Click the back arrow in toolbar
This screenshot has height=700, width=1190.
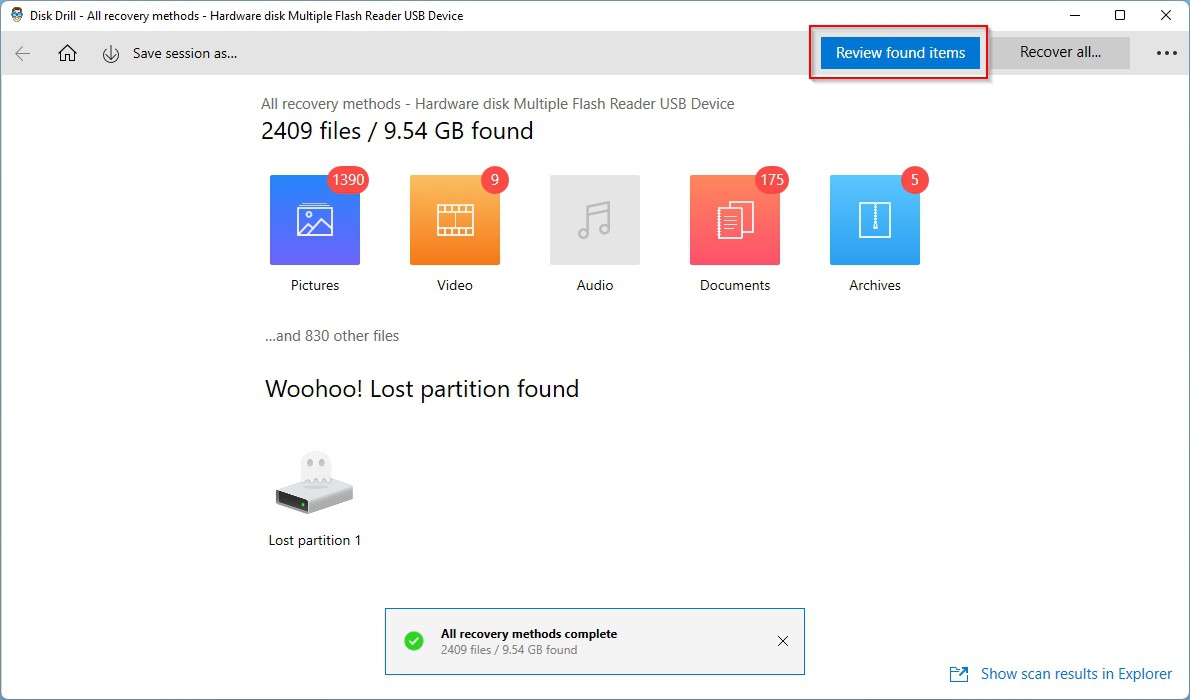click(x=23, y=53)
